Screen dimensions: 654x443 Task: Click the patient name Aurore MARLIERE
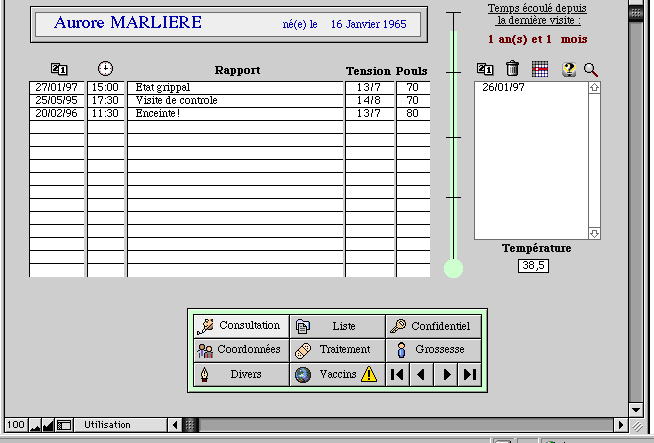128,23
